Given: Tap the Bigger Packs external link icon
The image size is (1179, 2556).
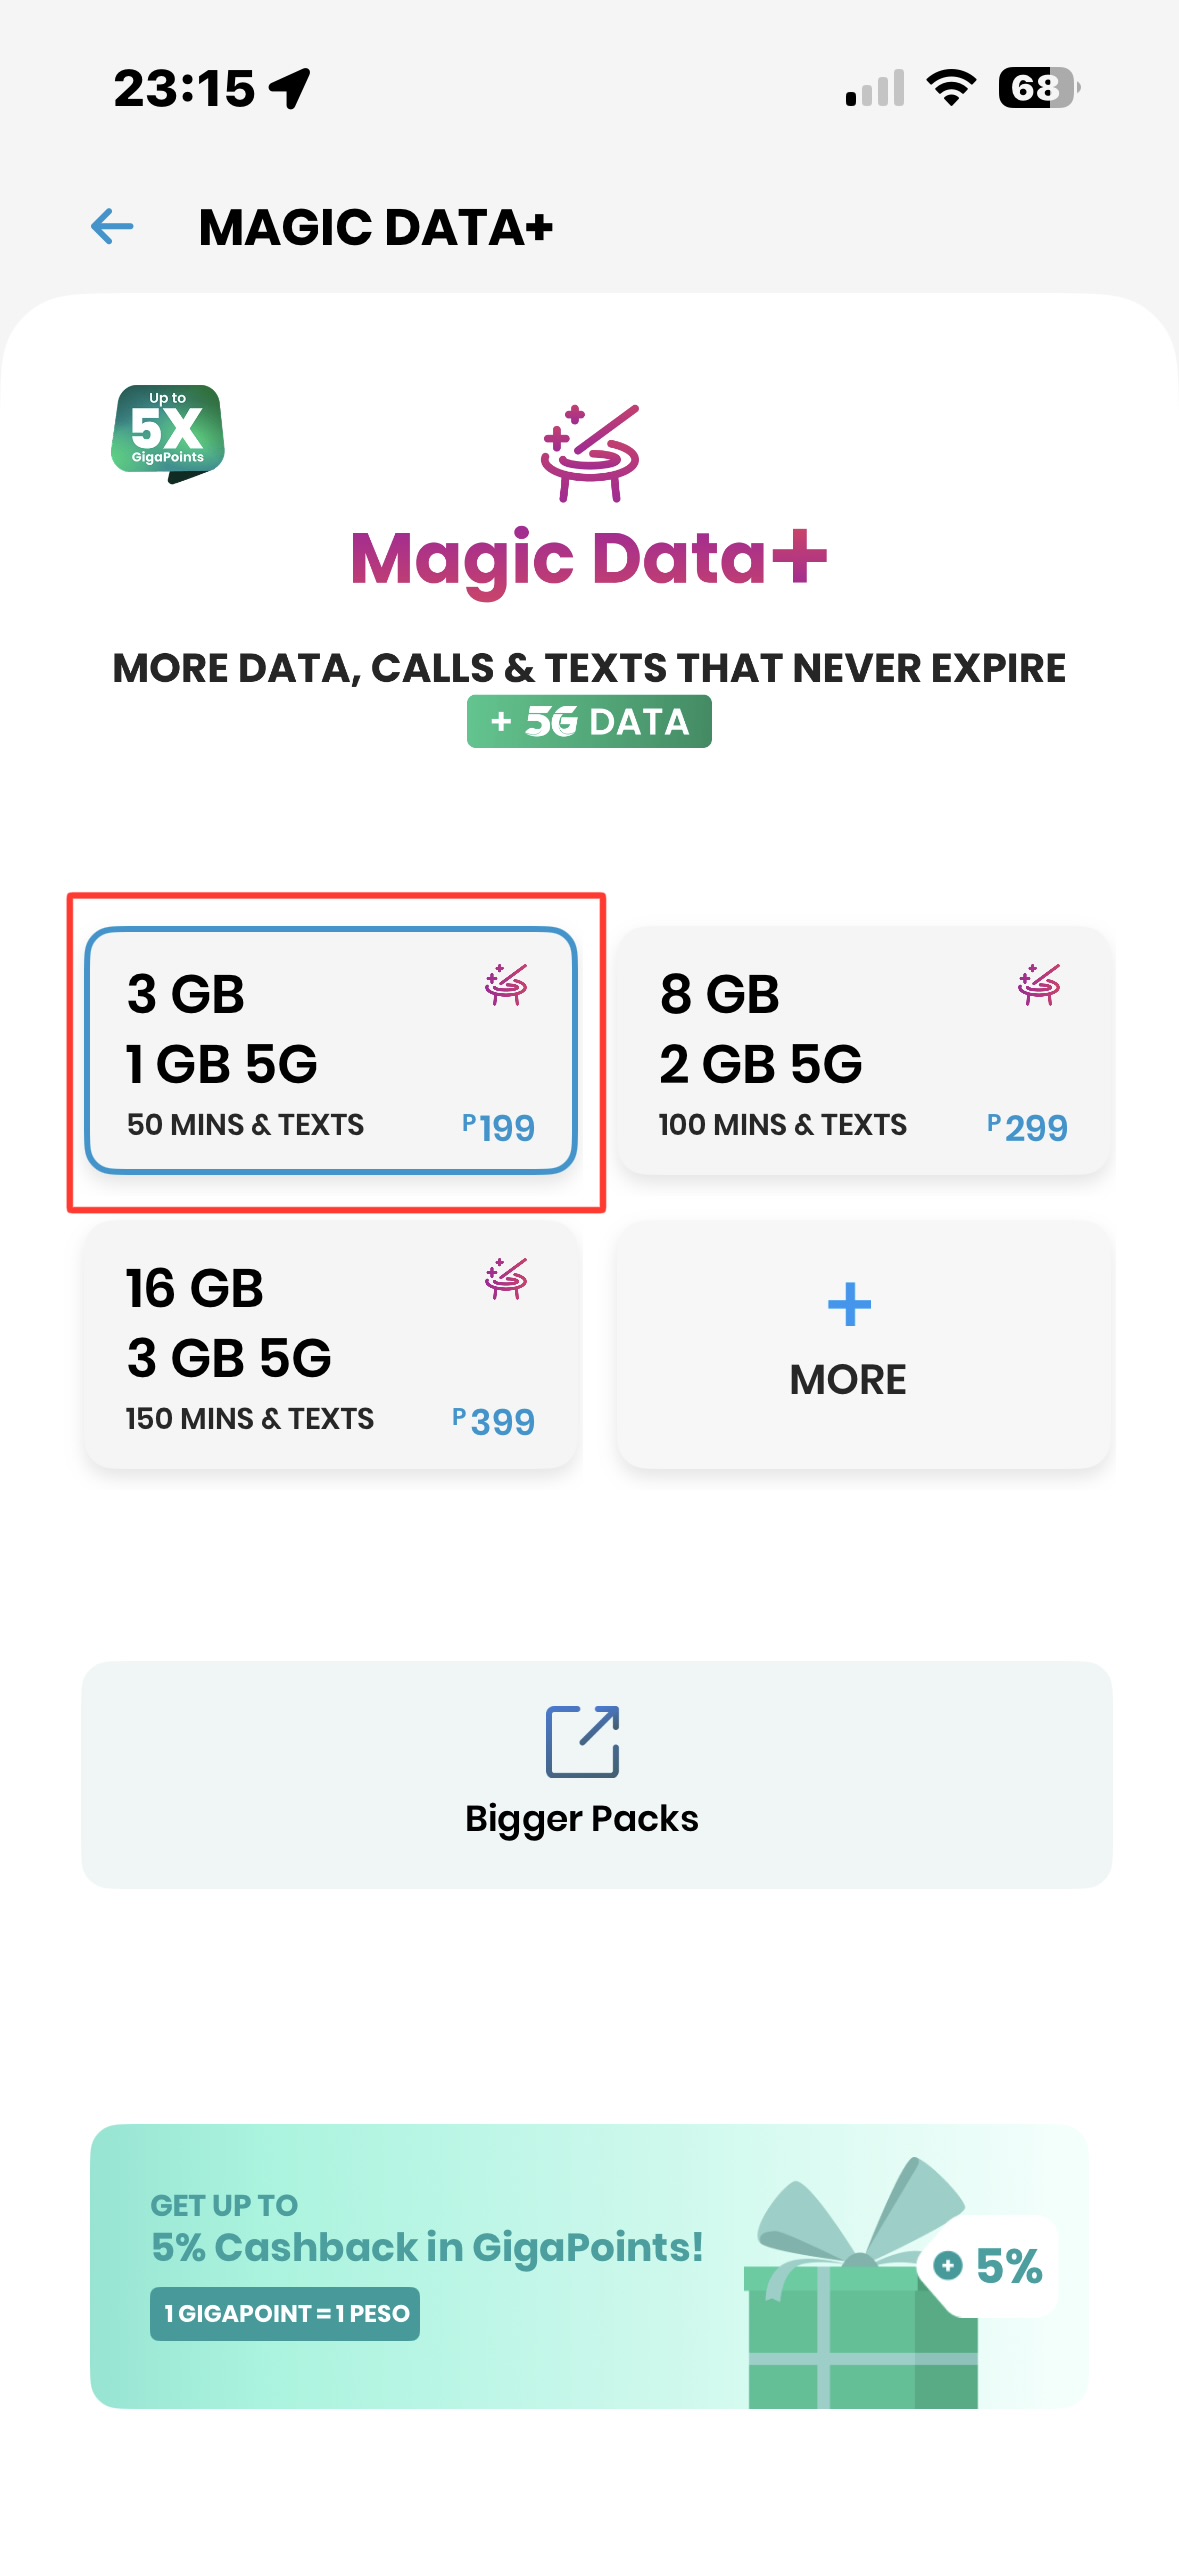Looking at the screenshot, I should pyautogui.click(x=582, y=1741).
